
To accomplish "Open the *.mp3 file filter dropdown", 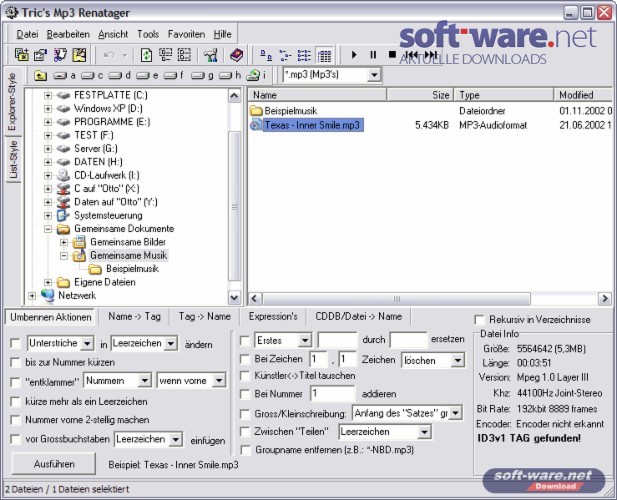I will (x=374, y=75).
